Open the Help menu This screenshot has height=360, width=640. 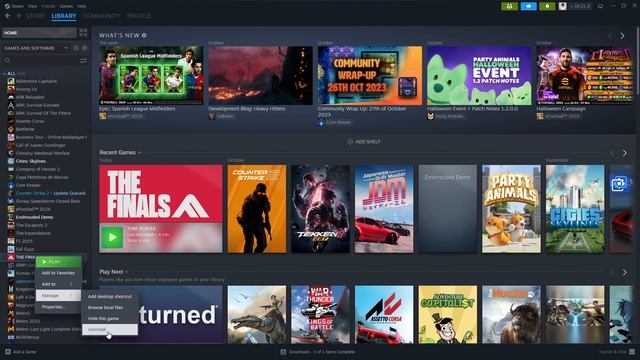(82, 6)
